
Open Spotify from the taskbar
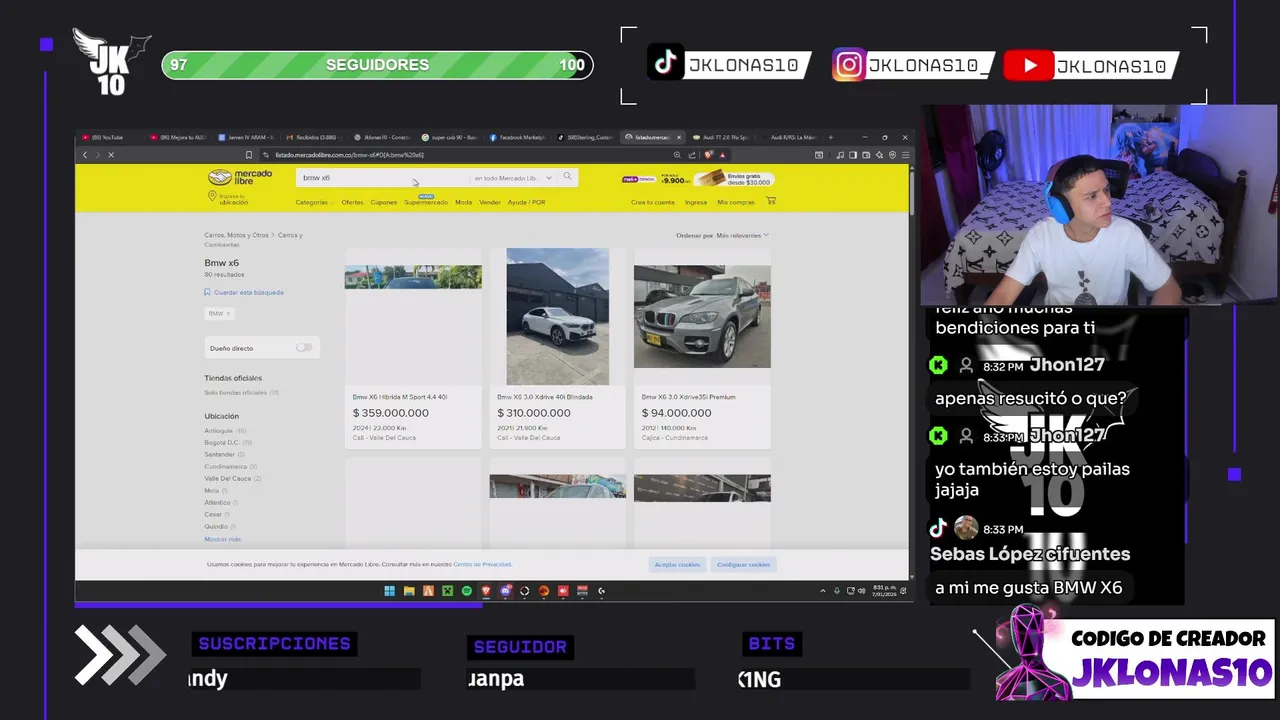pyautogui.click(x=466, y=591)
